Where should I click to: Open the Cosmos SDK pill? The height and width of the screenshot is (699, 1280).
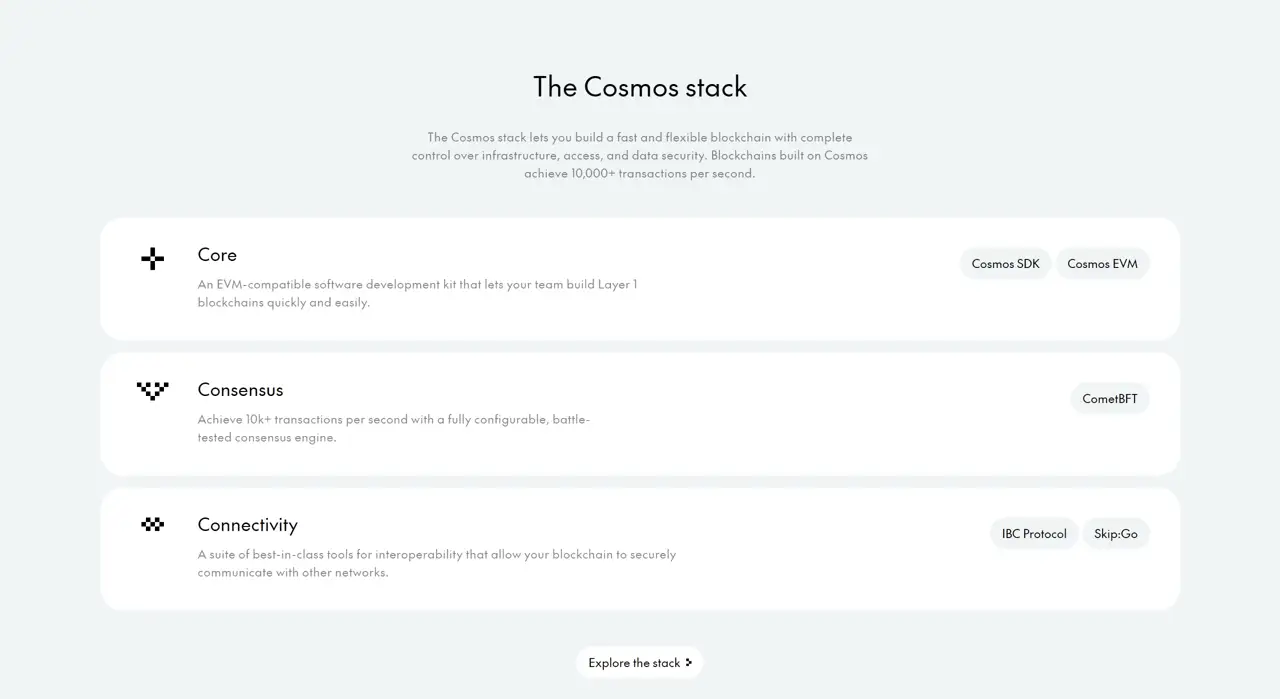(1005, 263)
